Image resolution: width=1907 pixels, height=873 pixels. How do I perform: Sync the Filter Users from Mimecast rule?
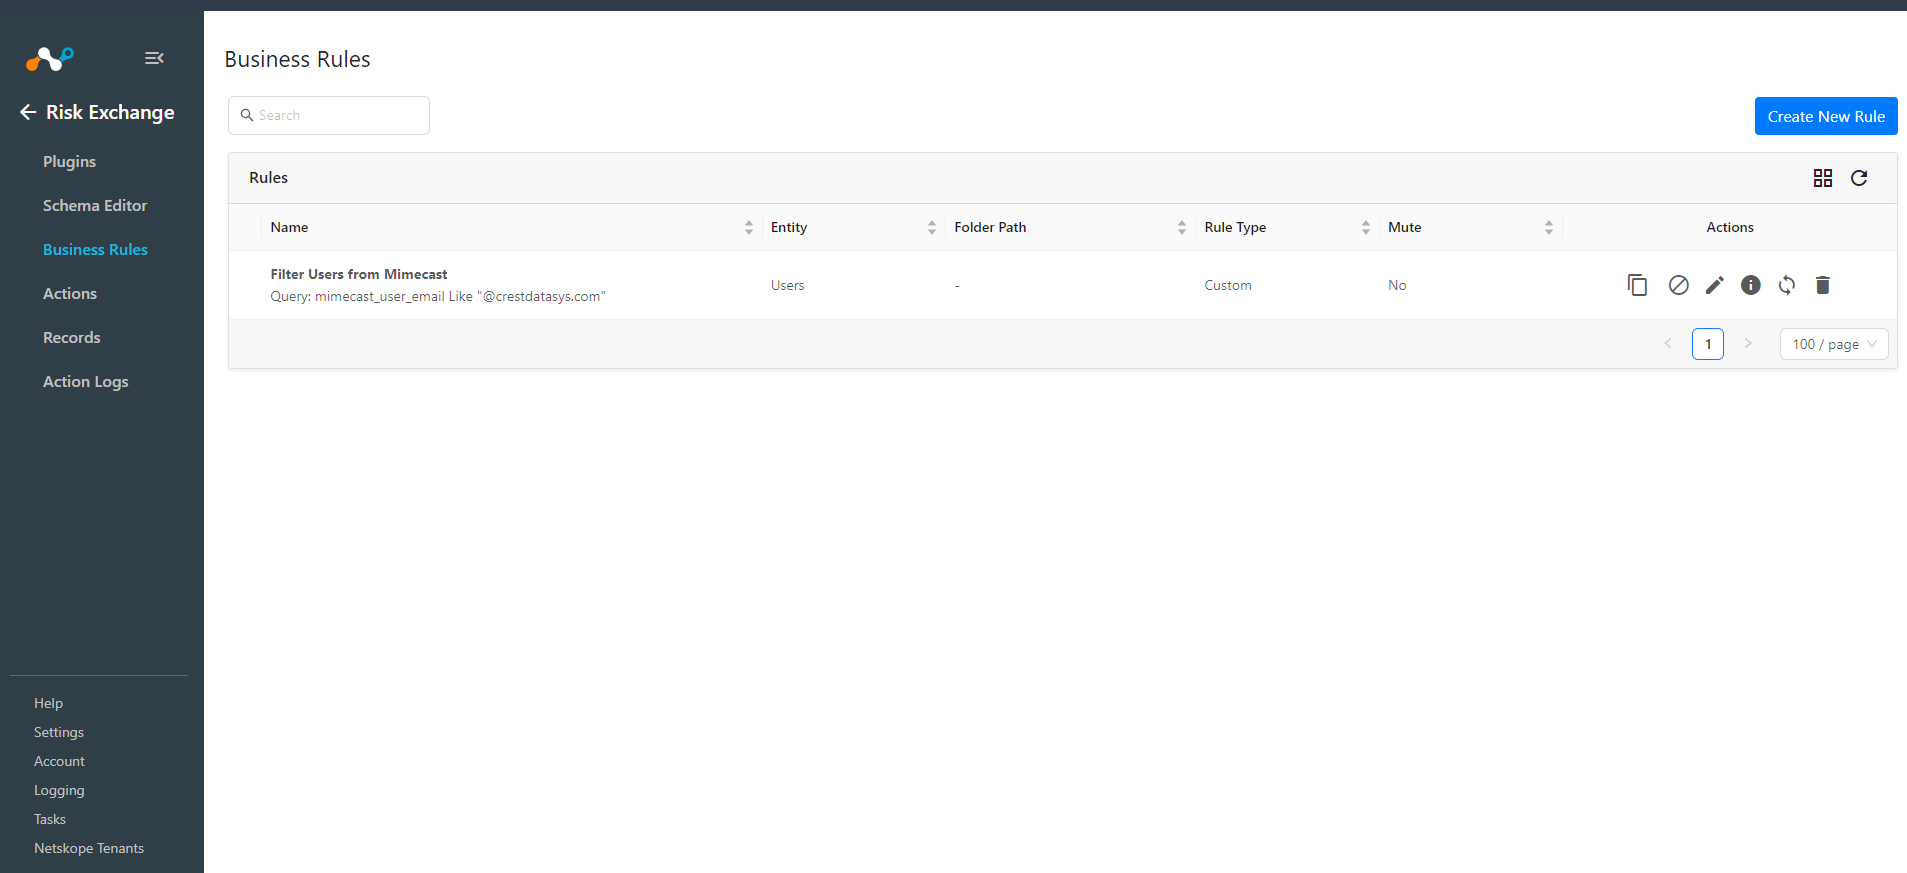[x=1787, y=285]
